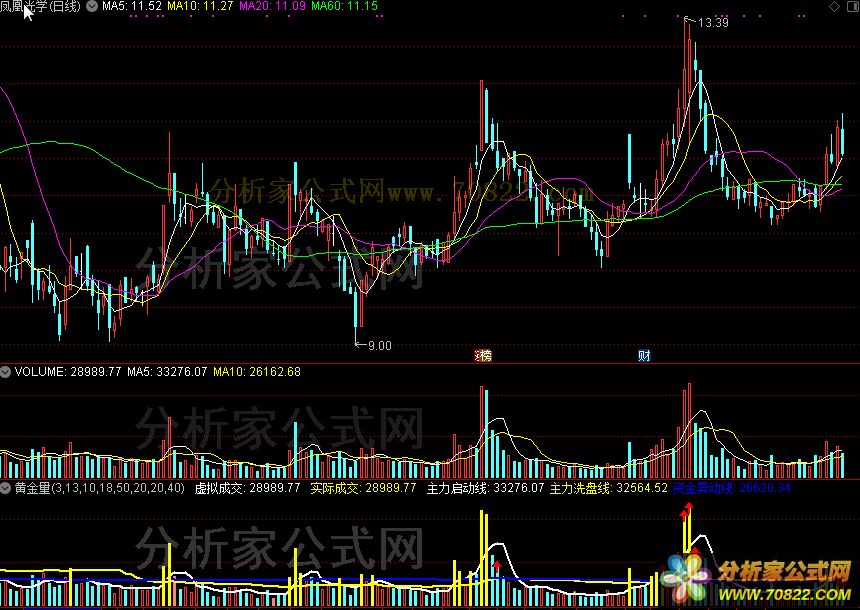This screenshot has height=610, width=860.
Task: Click the 9.00 low price label
Action: 380,346
